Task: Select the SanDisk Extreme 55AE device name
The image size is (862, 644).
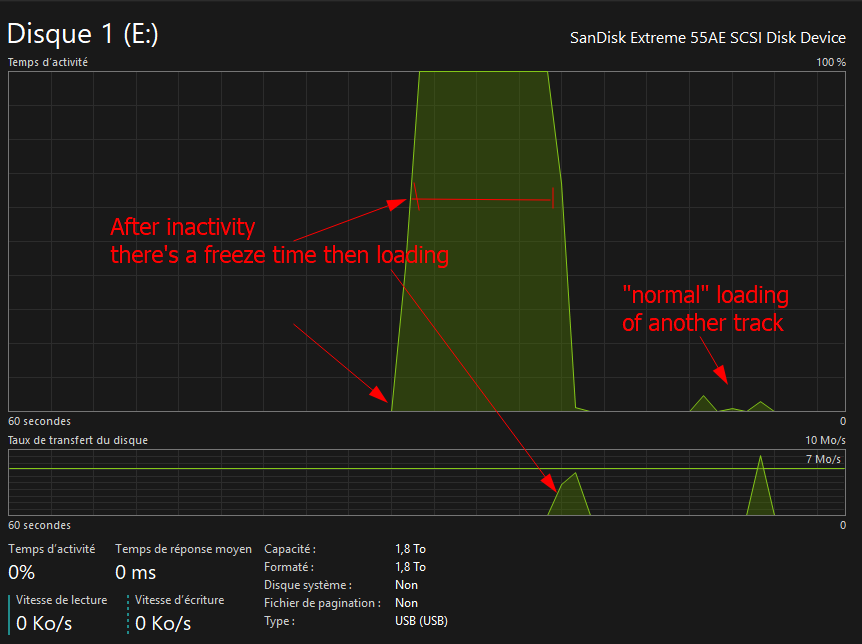Action: 706,39
